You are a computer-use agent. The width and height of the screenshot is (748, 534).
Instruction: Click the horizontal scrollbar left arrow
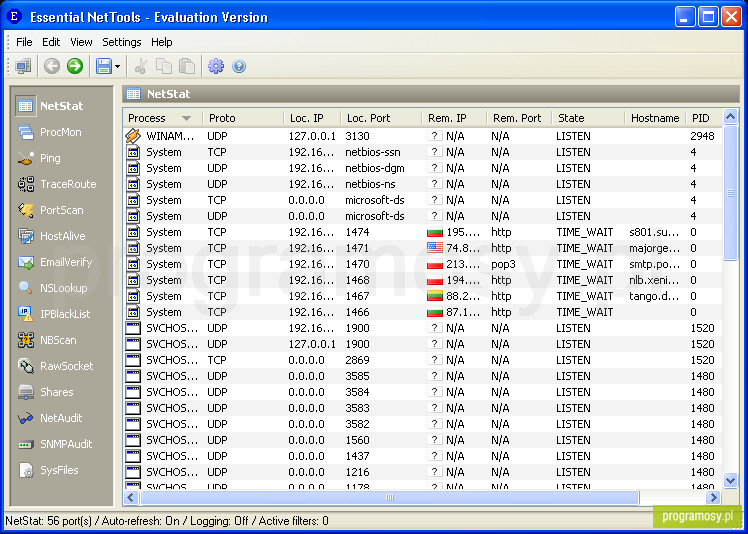tap(131, 498)
